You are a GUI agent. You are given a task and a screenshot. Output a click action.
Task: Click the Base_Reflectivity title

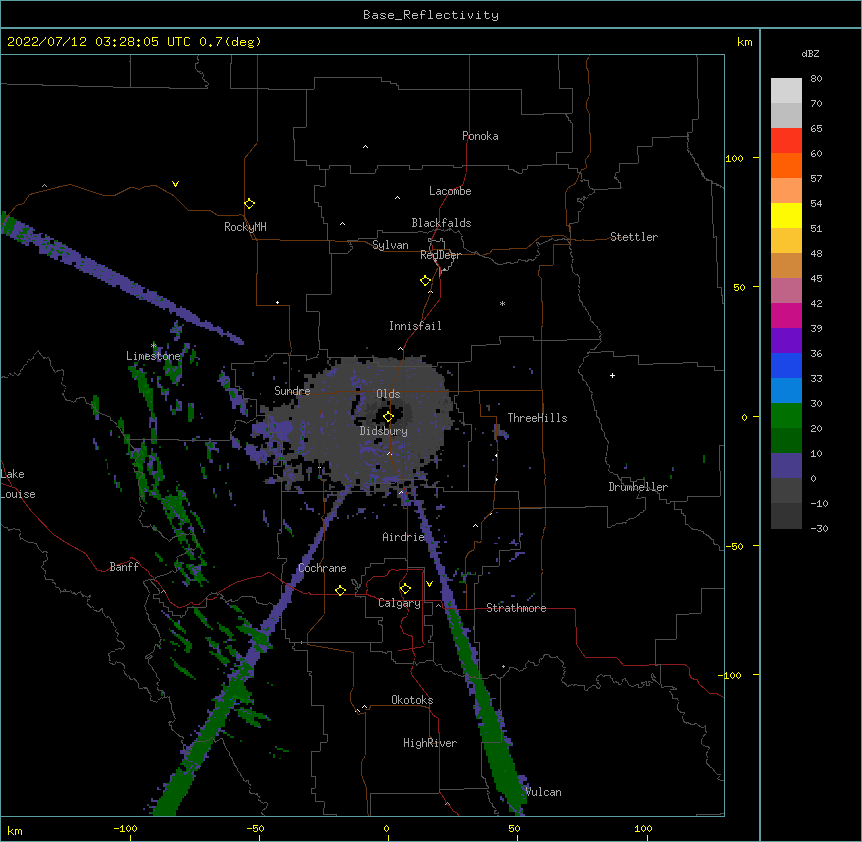(431, 15)
